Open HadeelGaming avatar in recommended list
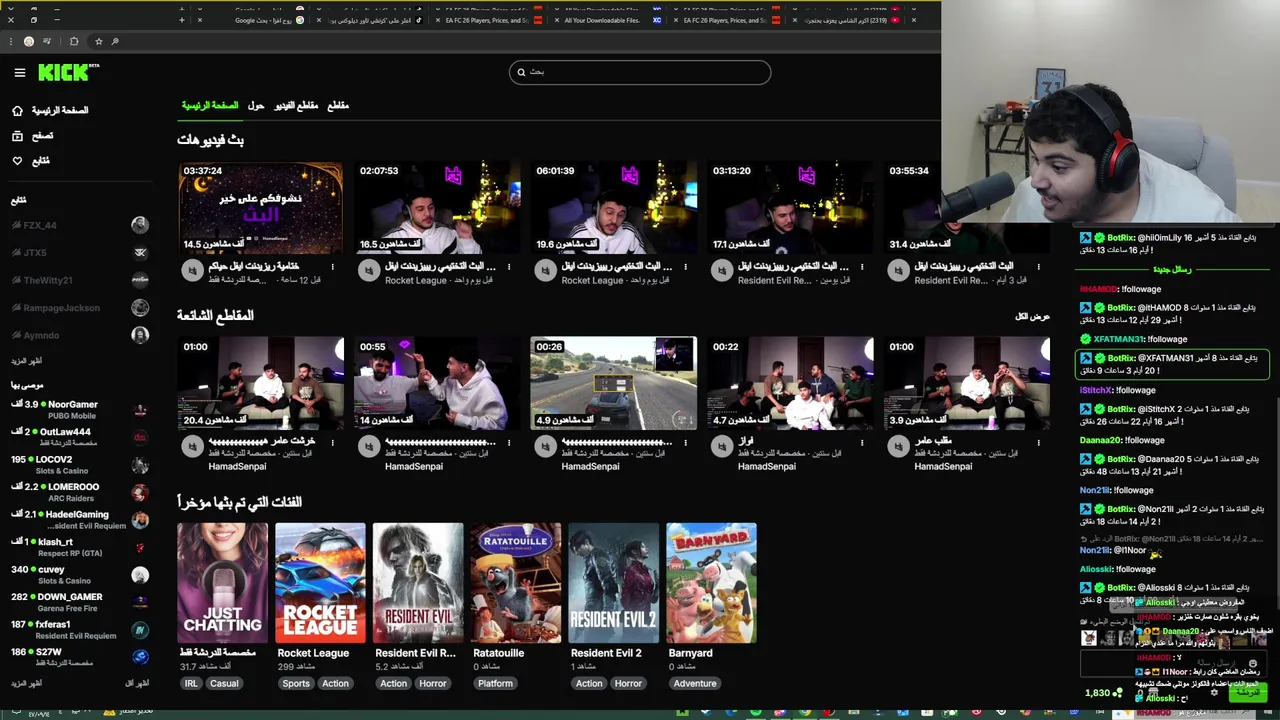The width and height of the screenshot is (1280, 720). [140, 519]
